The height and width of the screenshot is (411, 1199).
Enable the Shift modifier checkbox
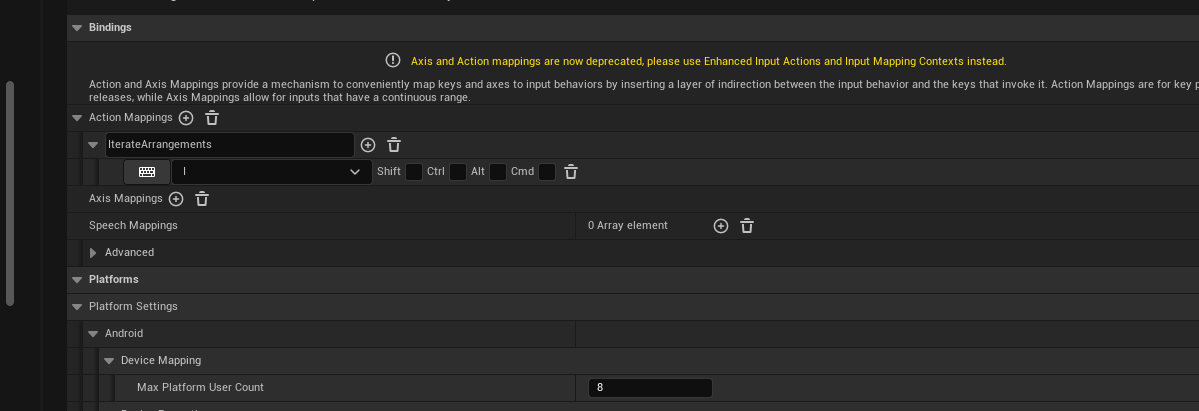tap(413, 172)
